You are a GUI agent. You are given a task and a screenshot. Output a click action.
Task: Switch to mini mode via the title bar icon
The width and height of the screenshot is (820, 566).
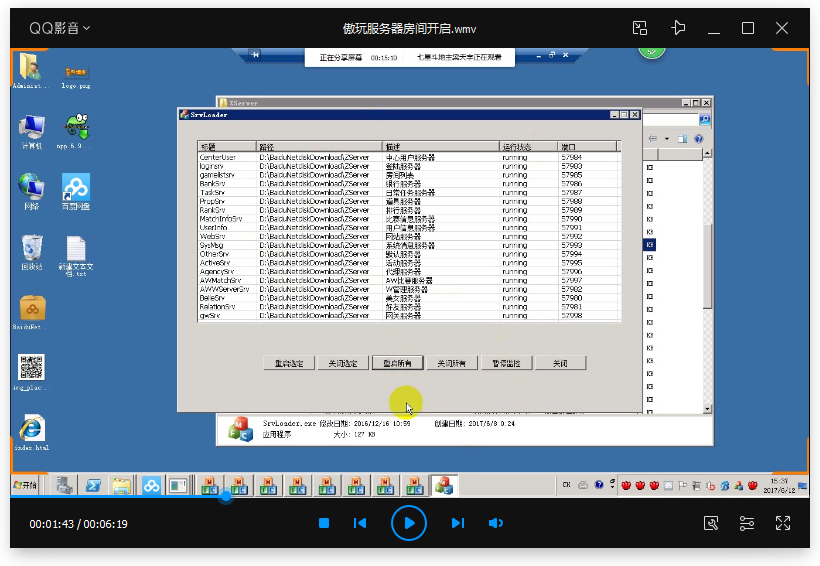point(640,28)
